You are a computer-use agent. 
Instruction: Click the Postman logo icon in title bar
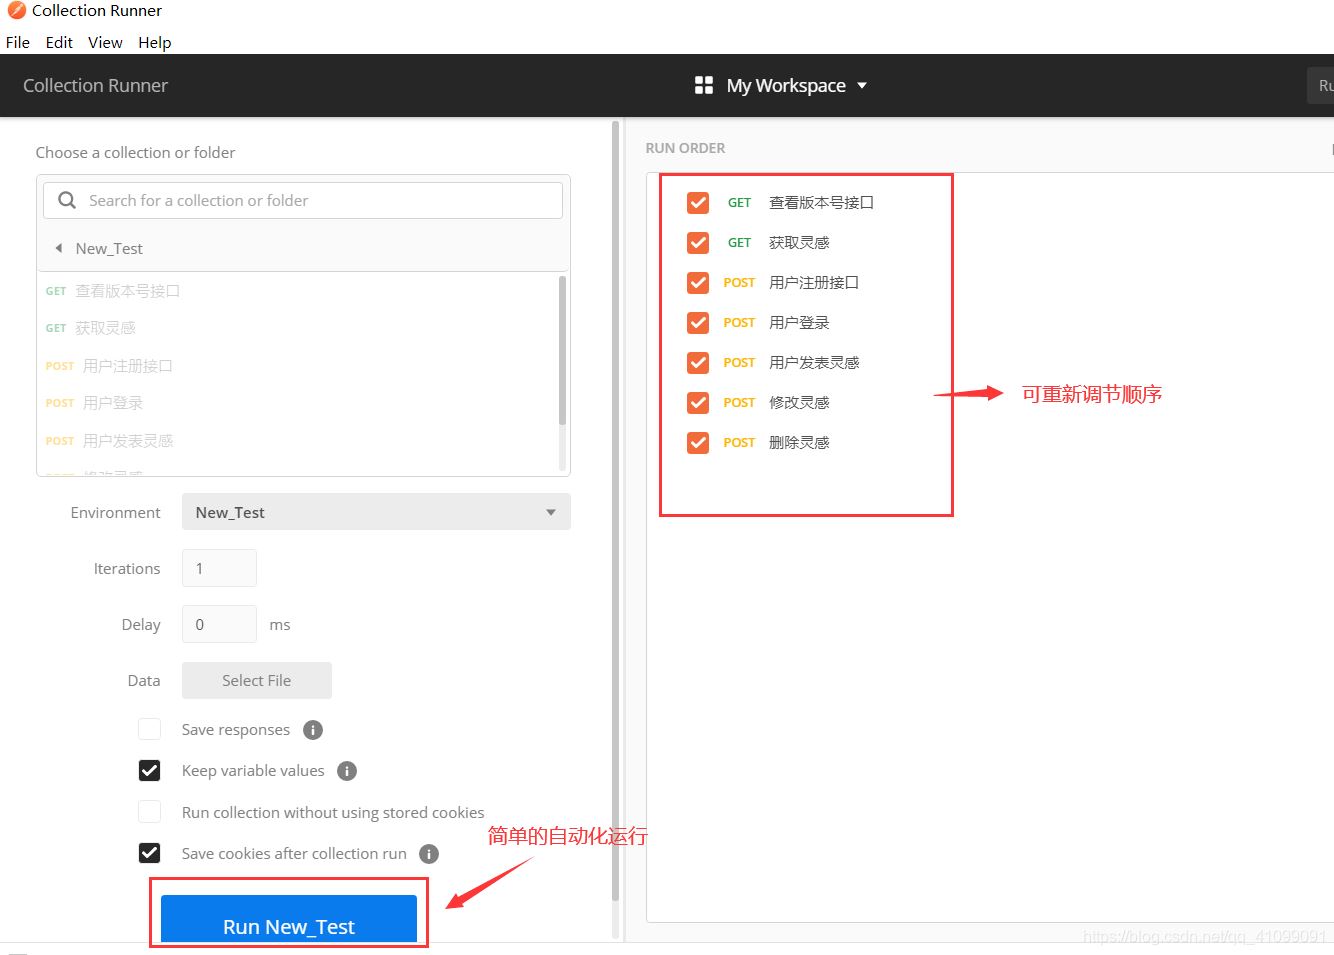pos(16,10)
